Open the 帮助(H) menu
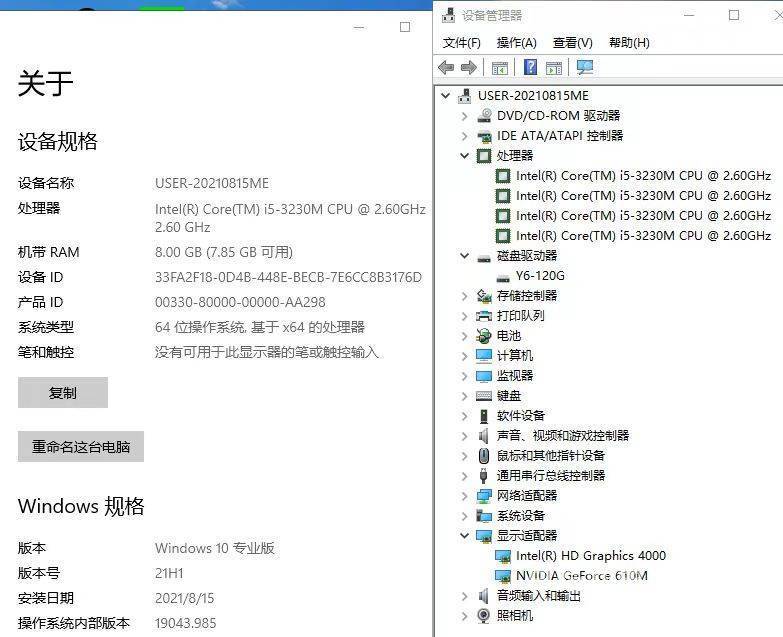The image size is (783, 637). coord(629,42)
